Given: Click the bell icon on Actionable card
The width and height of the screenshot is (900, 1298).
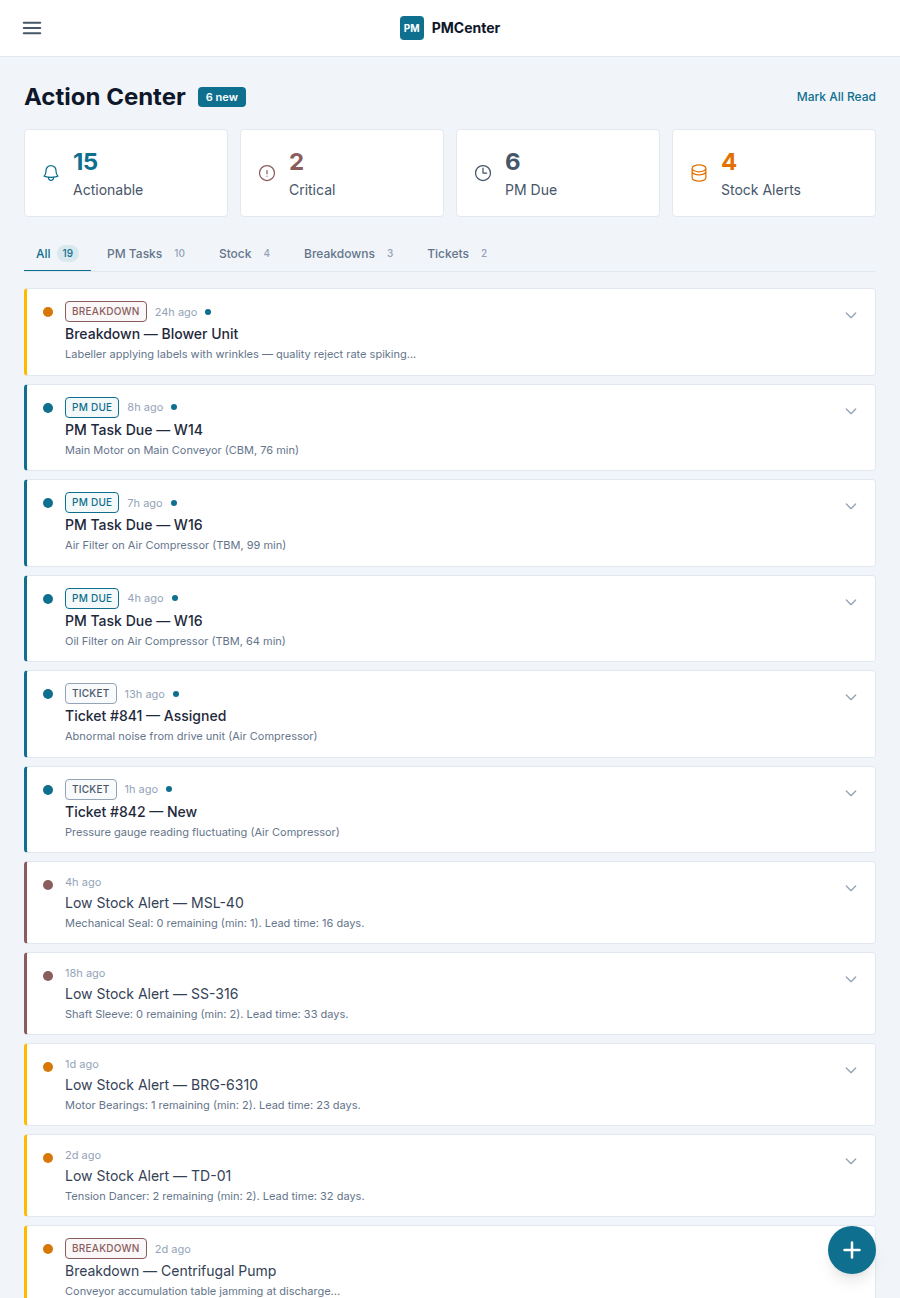Looking at the screenshot, I should [51, 173].
